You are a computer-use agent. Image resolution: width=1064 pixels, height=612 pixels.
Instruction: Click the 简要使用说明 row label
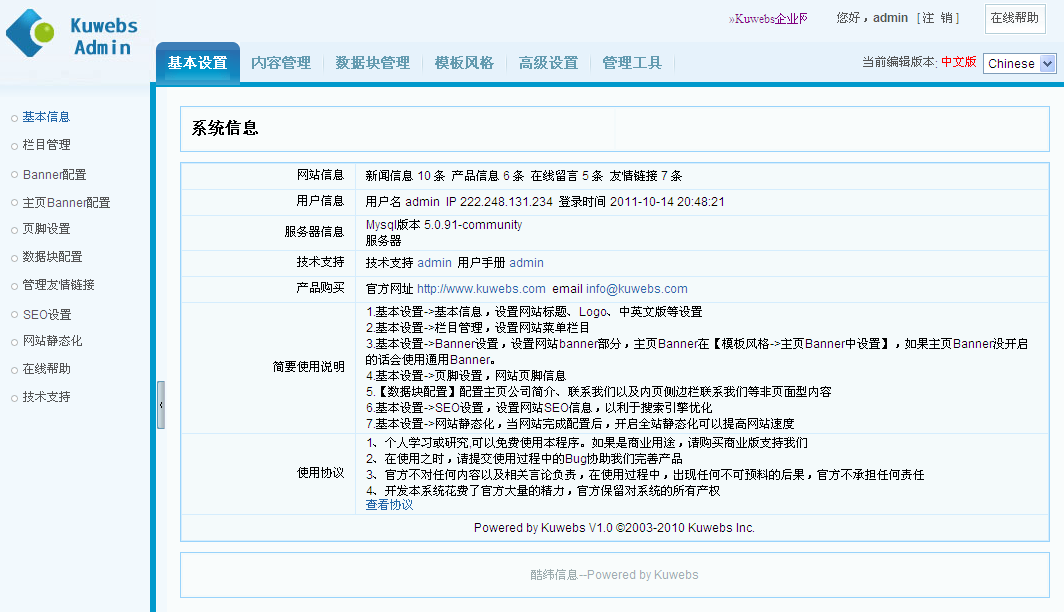coord(309,367)
